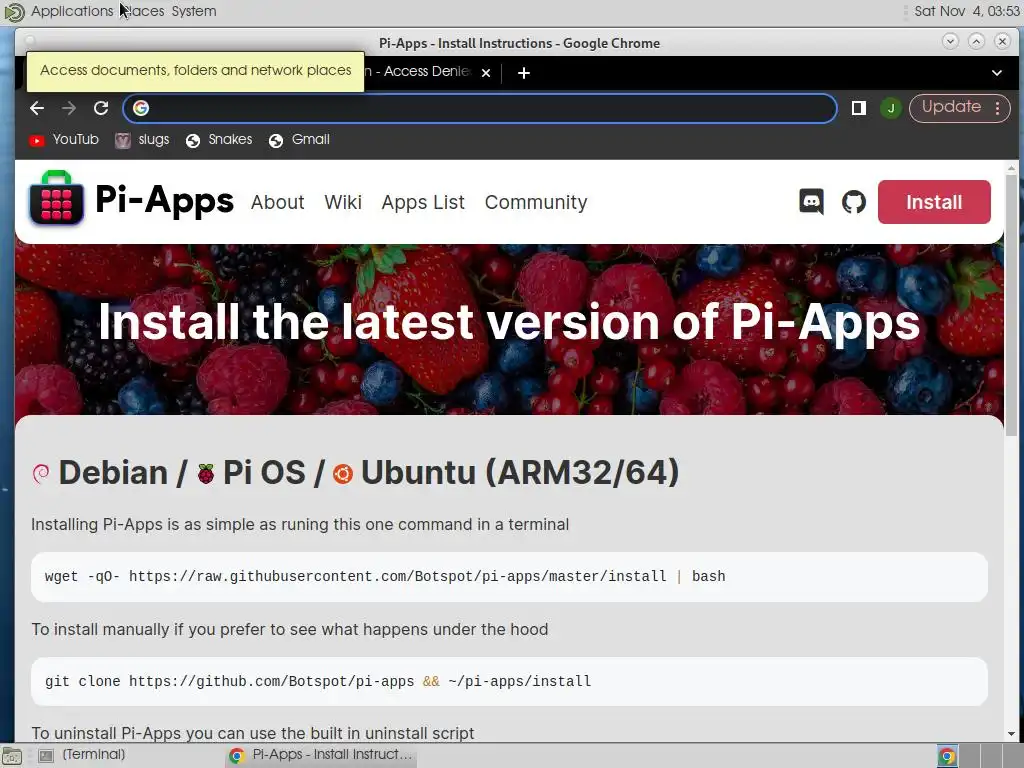This screenshot has height=768, width=1024.
Task: Click the Pi-Apps logo icon
Action: pyautogui.click(x=56, y=198)
